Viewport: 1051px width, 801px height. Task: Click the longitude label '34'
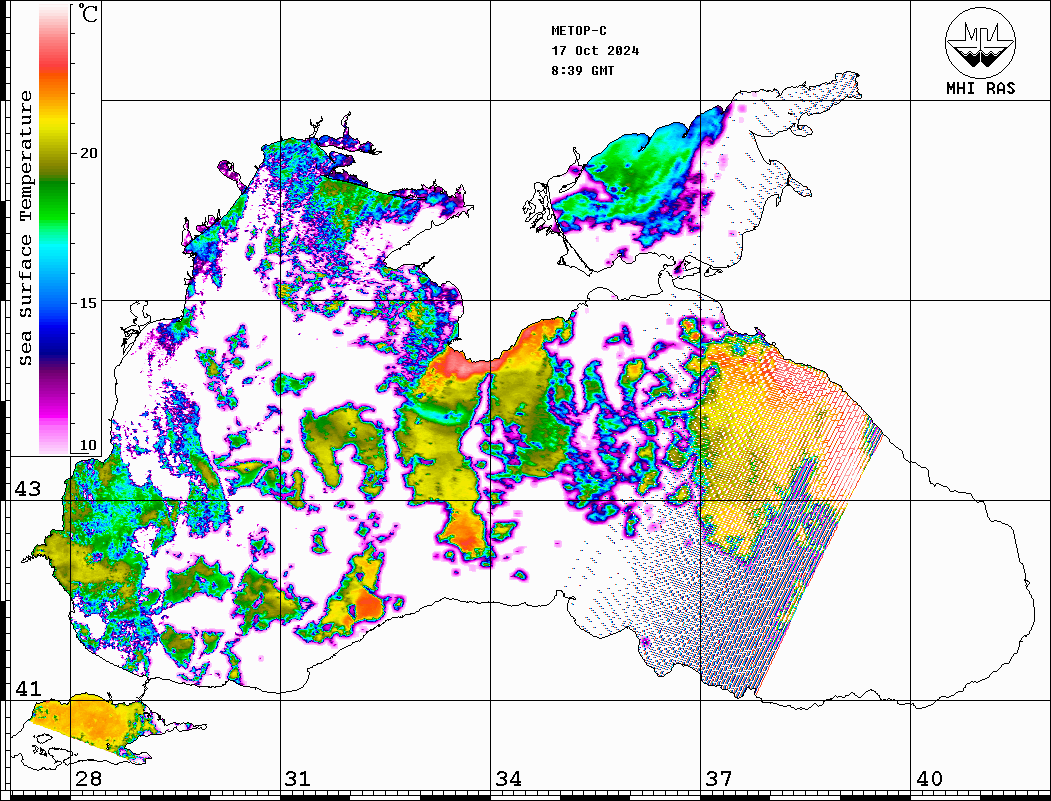(509, 779)
